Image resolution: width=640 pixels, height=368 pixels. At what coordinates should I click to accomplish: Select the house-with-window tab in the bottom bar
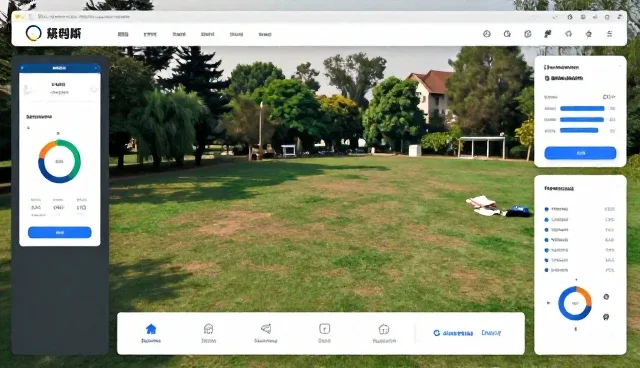tap(384, 333)
